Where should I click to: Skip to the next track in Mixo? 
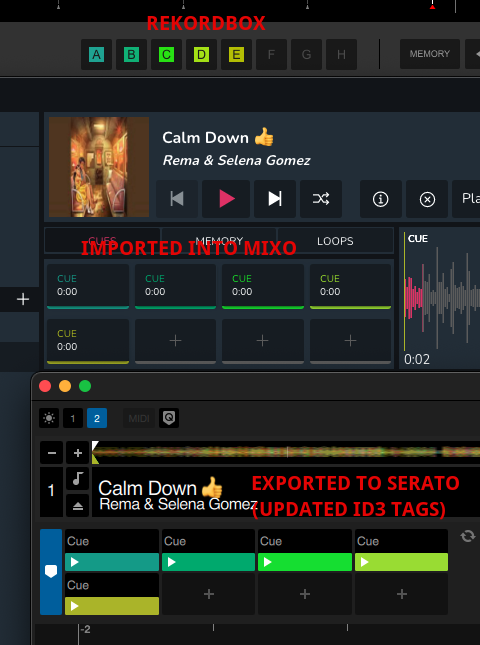click(275, 199)
